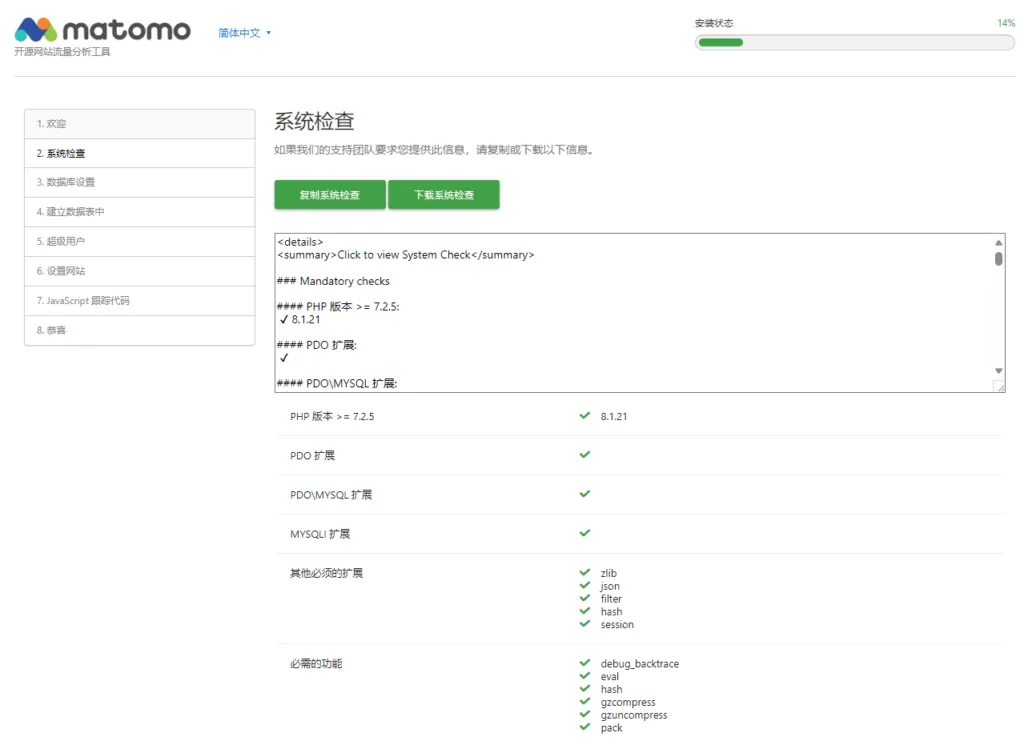Viewport: 1024px width, 737px height.
Task: Click the checkmark beside zlib
Action: click(x=585, y=572)
